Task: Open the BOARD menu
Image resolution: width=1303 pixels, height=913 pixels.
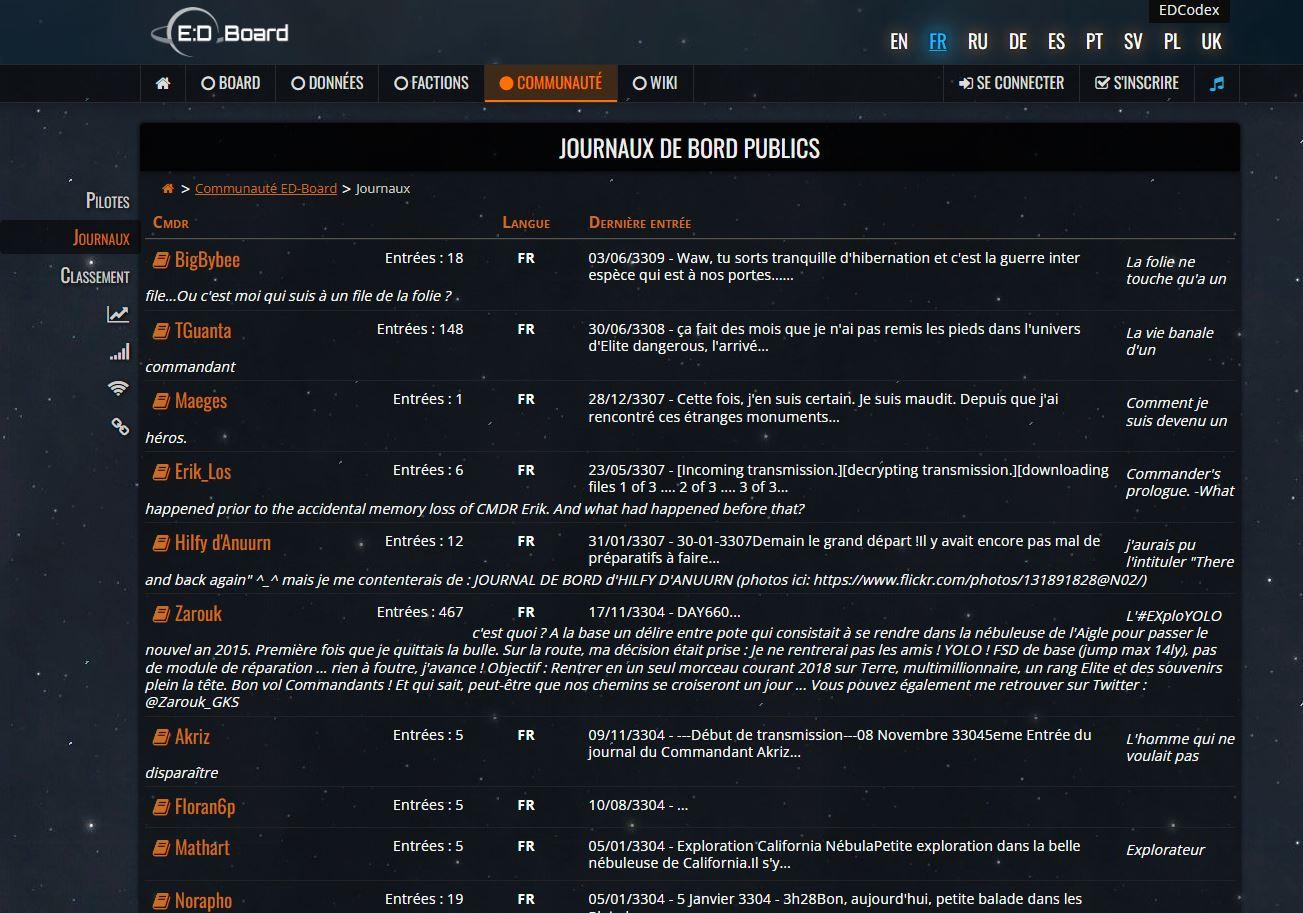Action: (231, 83)
